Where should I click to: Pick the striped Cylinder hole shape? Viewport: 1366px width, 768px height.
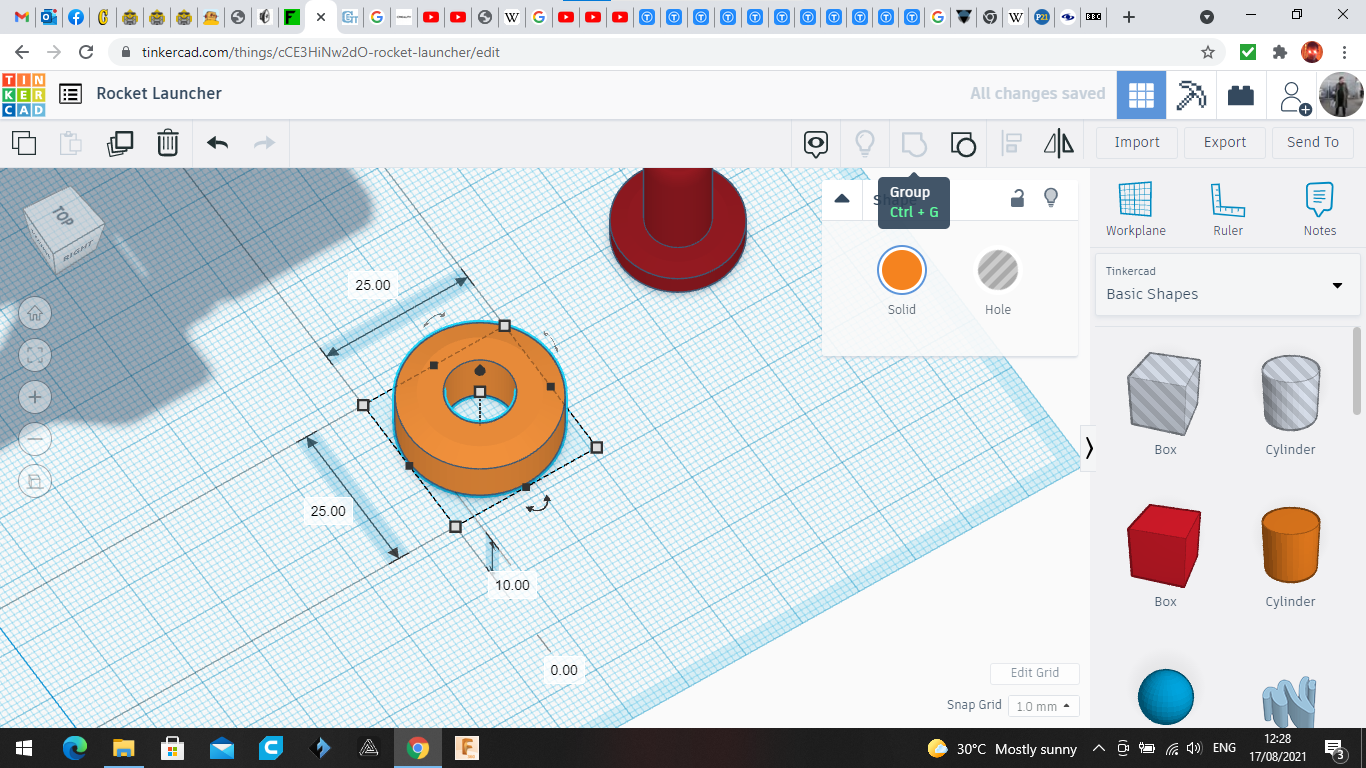[x=1290, y=394]
